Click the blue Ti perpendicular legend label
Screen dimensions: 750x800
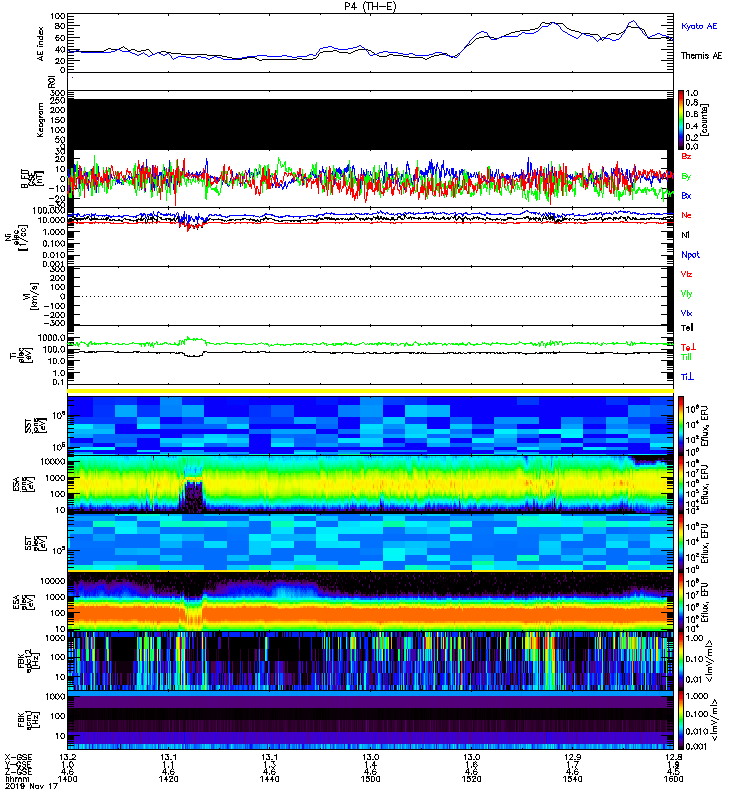(x=687, y=377)
